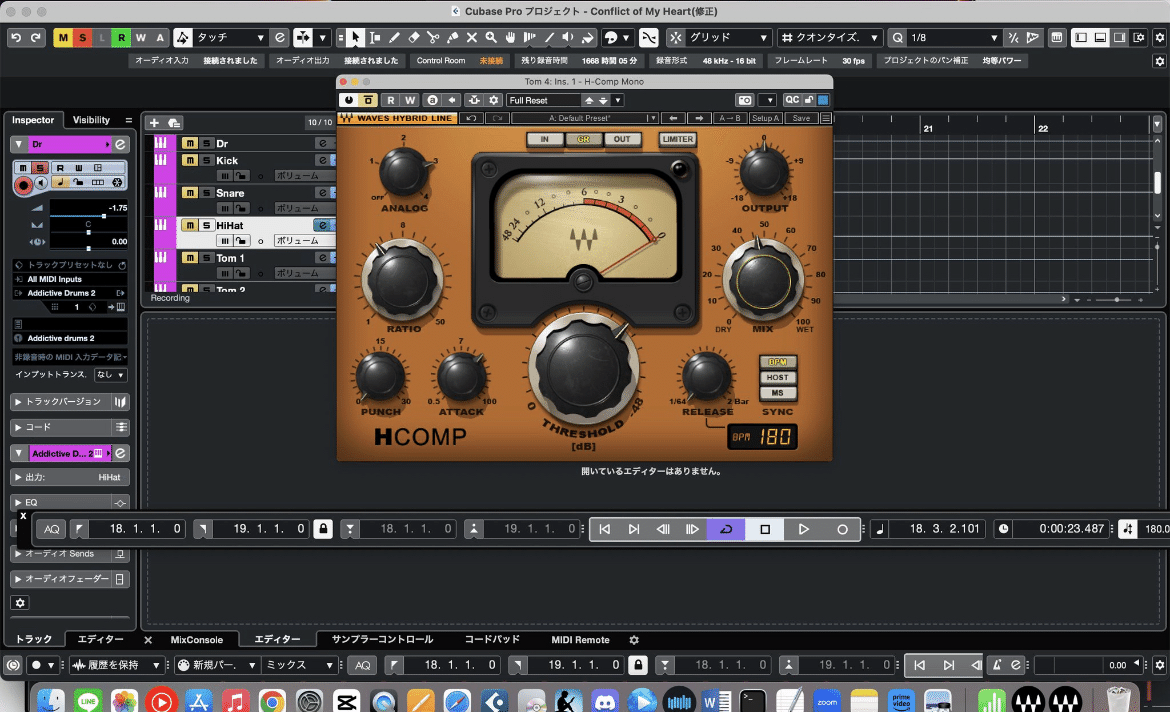Open the グリッド snap type dropdown
Screen dimensions: 1170x712
pyautogui.click(x=728, y=37)
